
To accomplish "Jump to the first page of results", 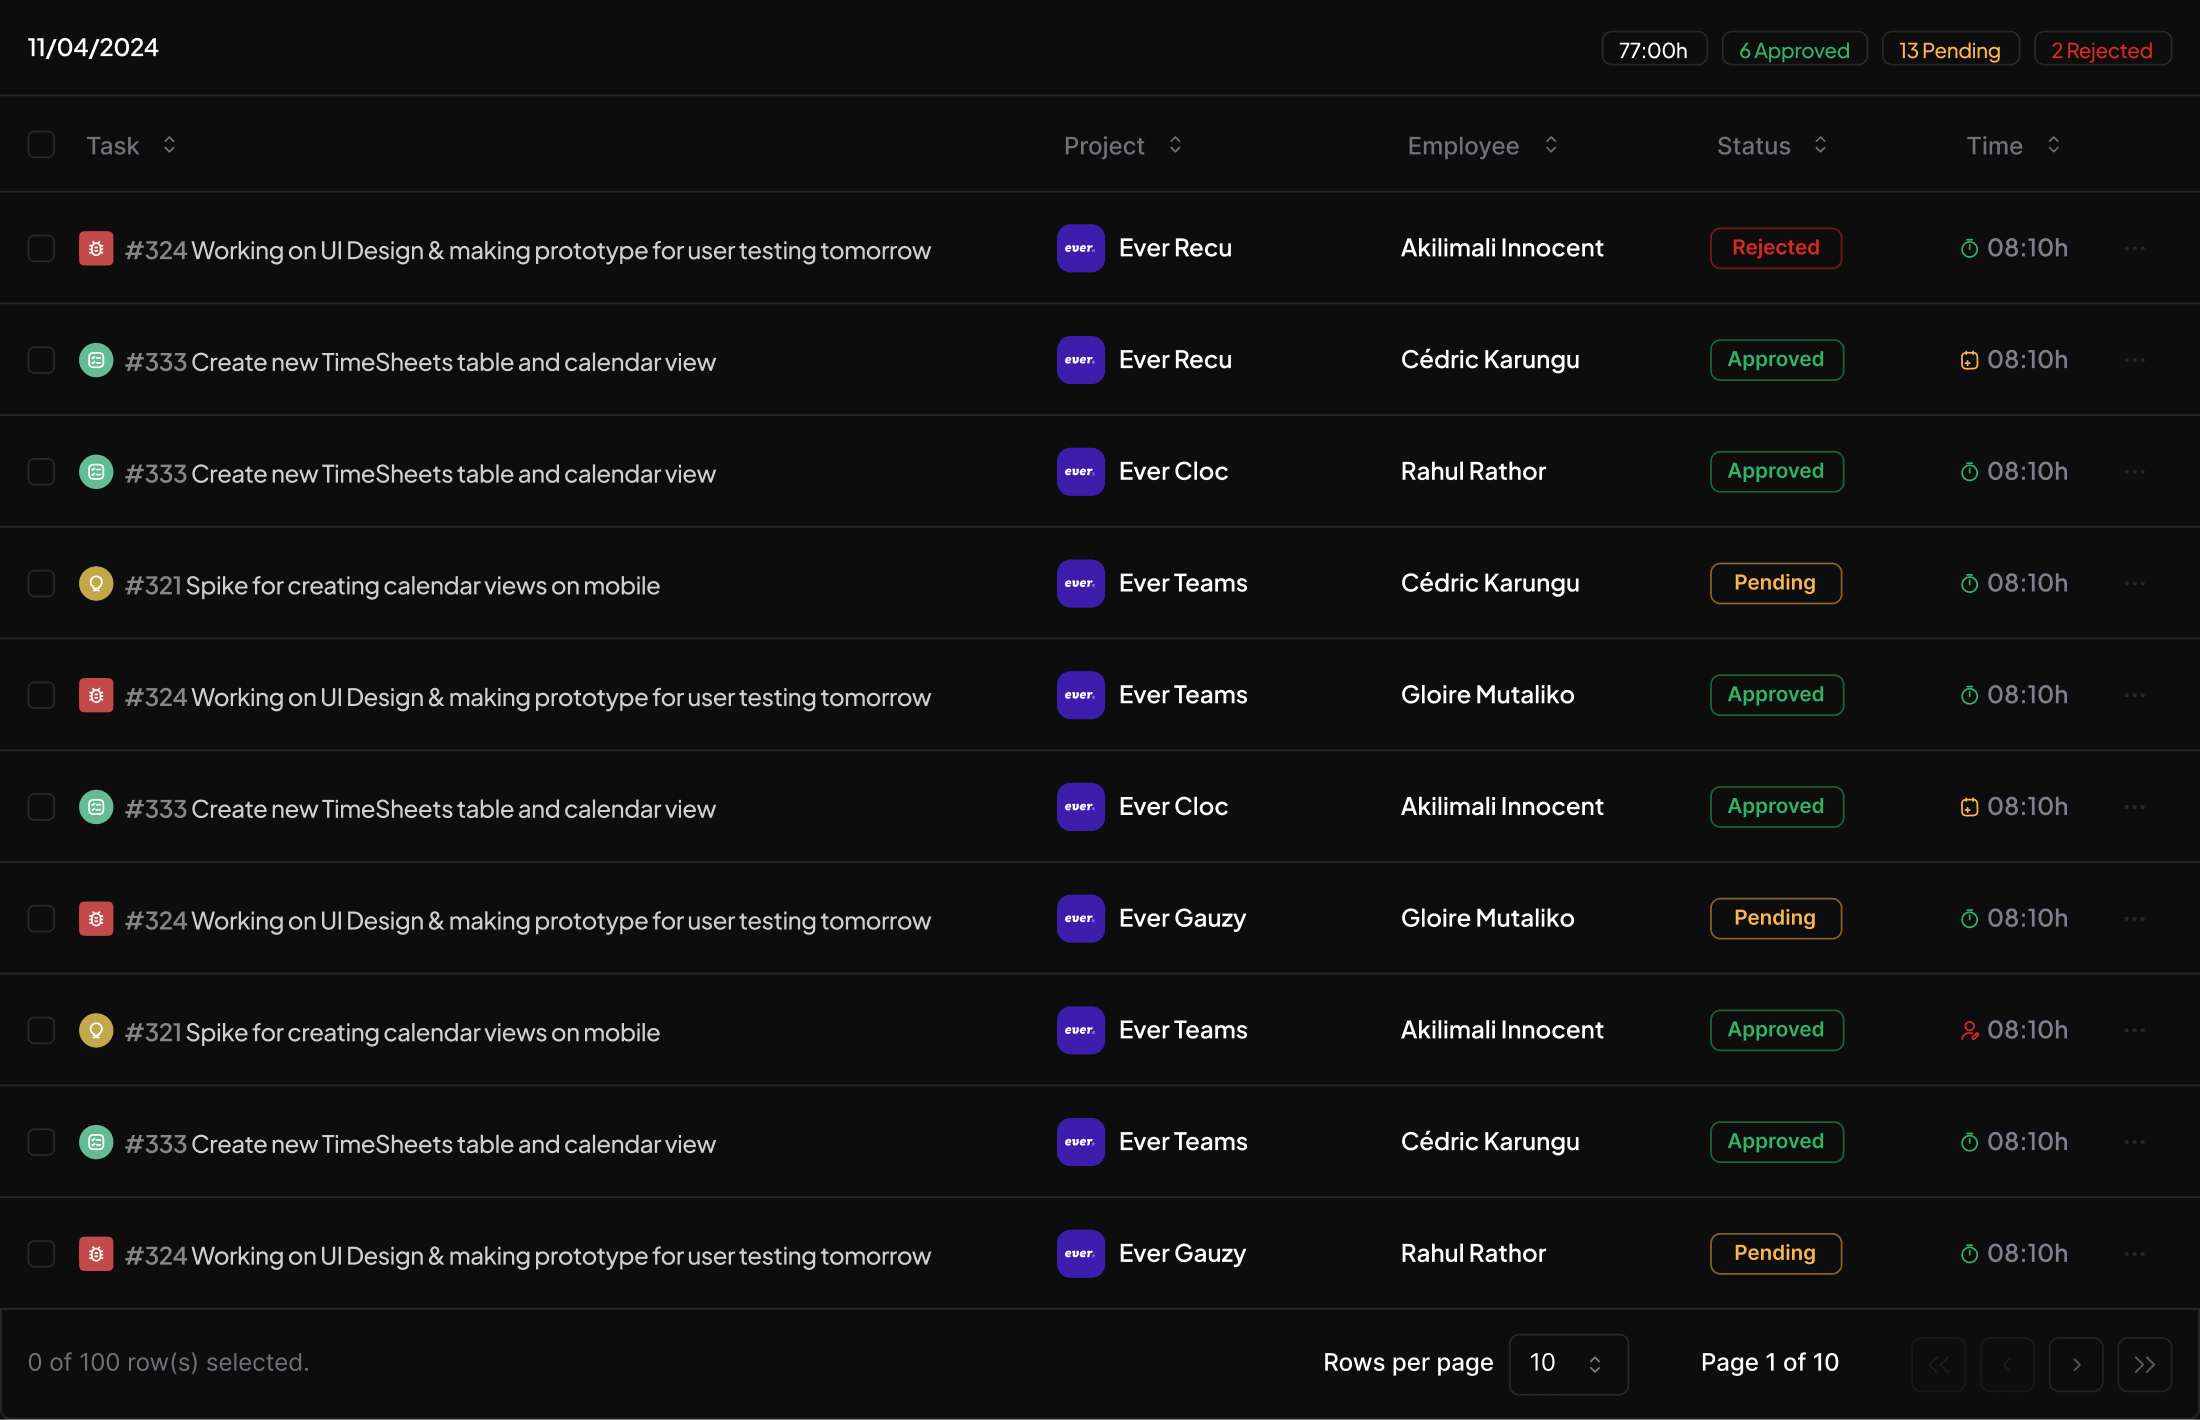I will (x=1938, y=1365).
